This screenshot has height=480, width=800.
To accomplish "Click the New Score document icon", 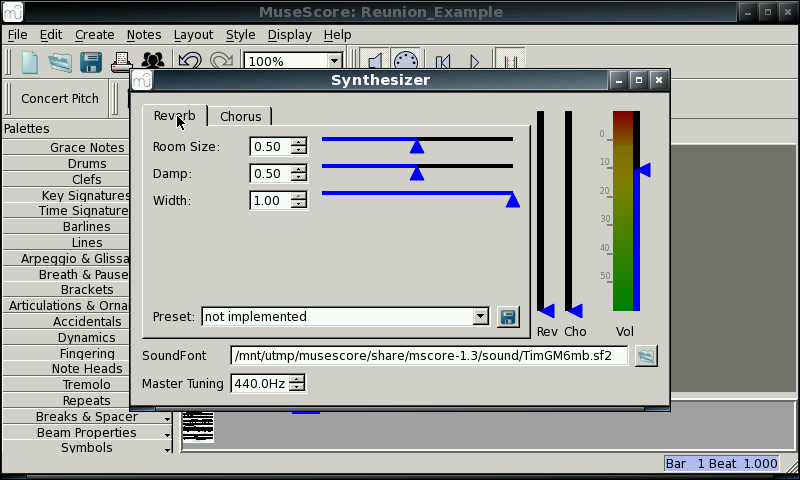I will tap(30, 62).
